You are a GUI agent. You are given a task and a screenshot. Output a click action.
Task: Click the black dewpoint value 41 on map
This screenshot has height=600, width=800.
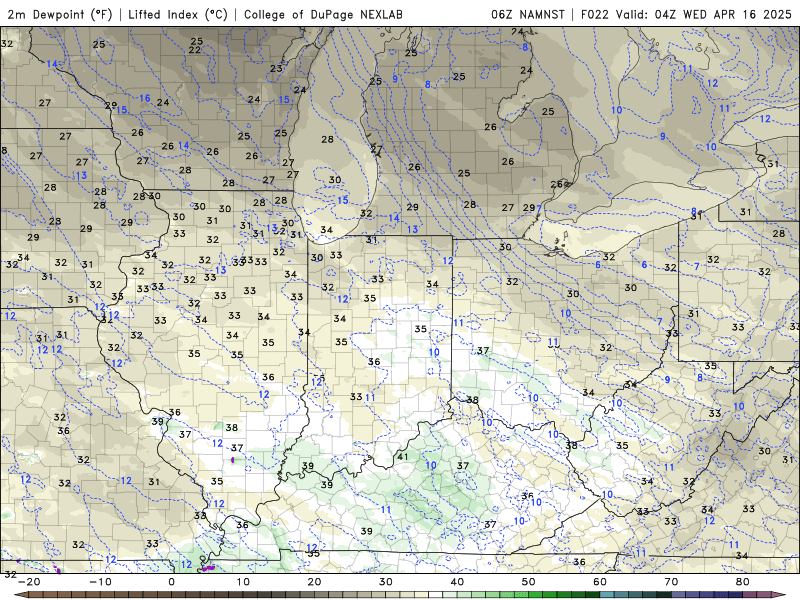(403, 457)
